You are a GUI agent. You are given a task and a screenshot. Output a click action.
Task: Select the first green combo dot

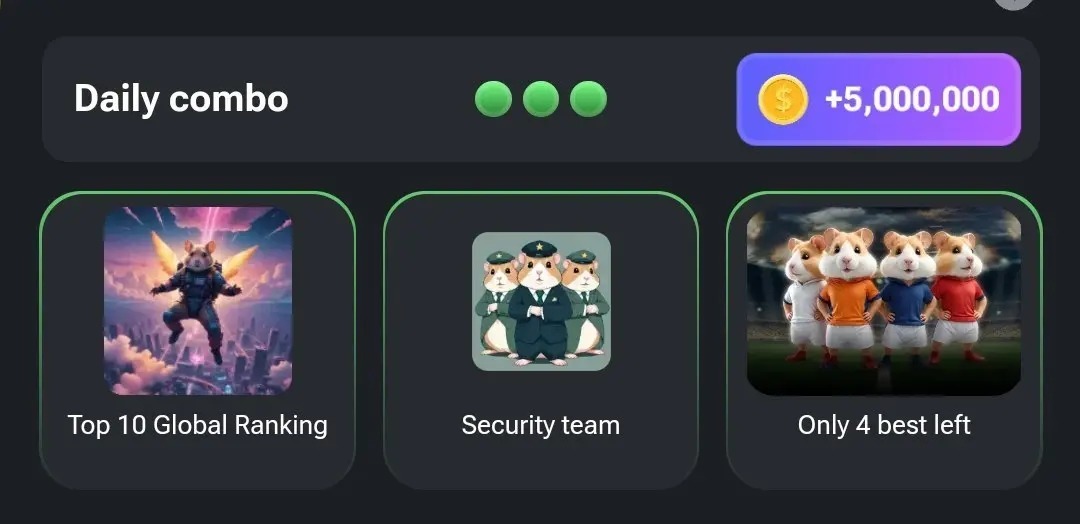click(493, 98)
